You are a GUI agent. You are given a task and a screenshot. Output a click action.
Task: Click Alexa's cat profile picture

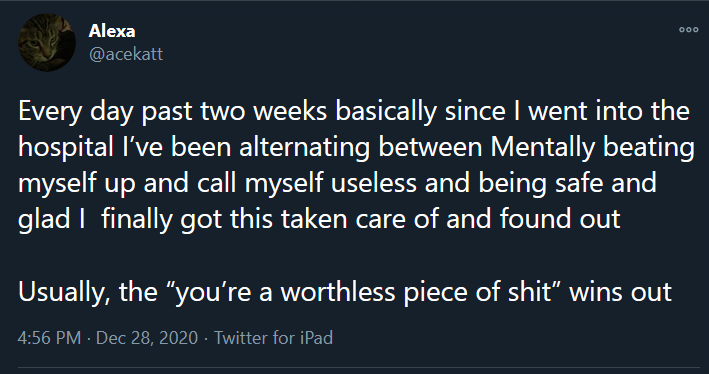47,43
